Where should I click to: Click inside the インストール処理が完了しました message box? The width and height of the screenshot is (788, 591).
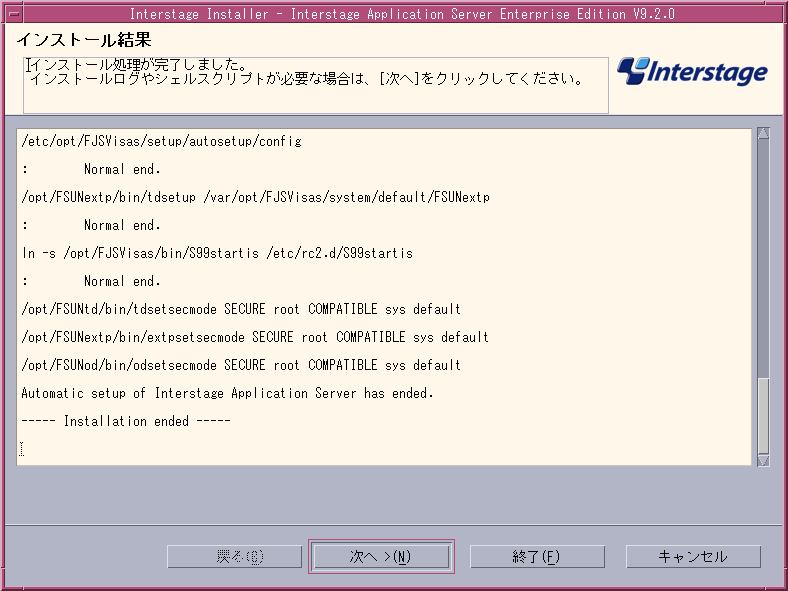click(316, 85)
